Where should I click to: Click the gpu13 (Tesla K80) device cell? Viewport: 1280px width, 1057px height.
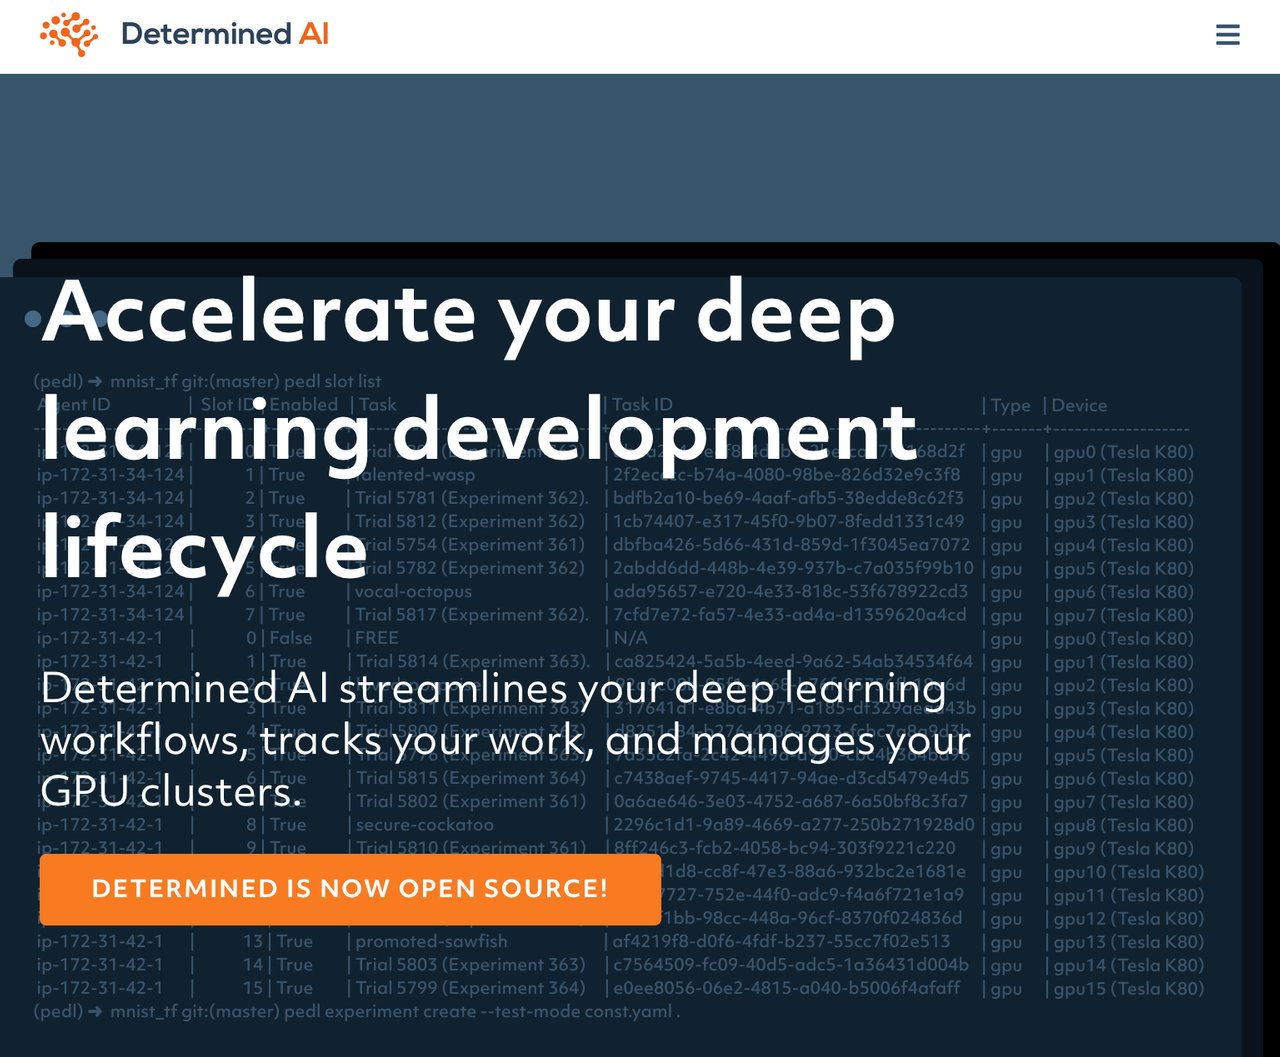(1129, 941)
